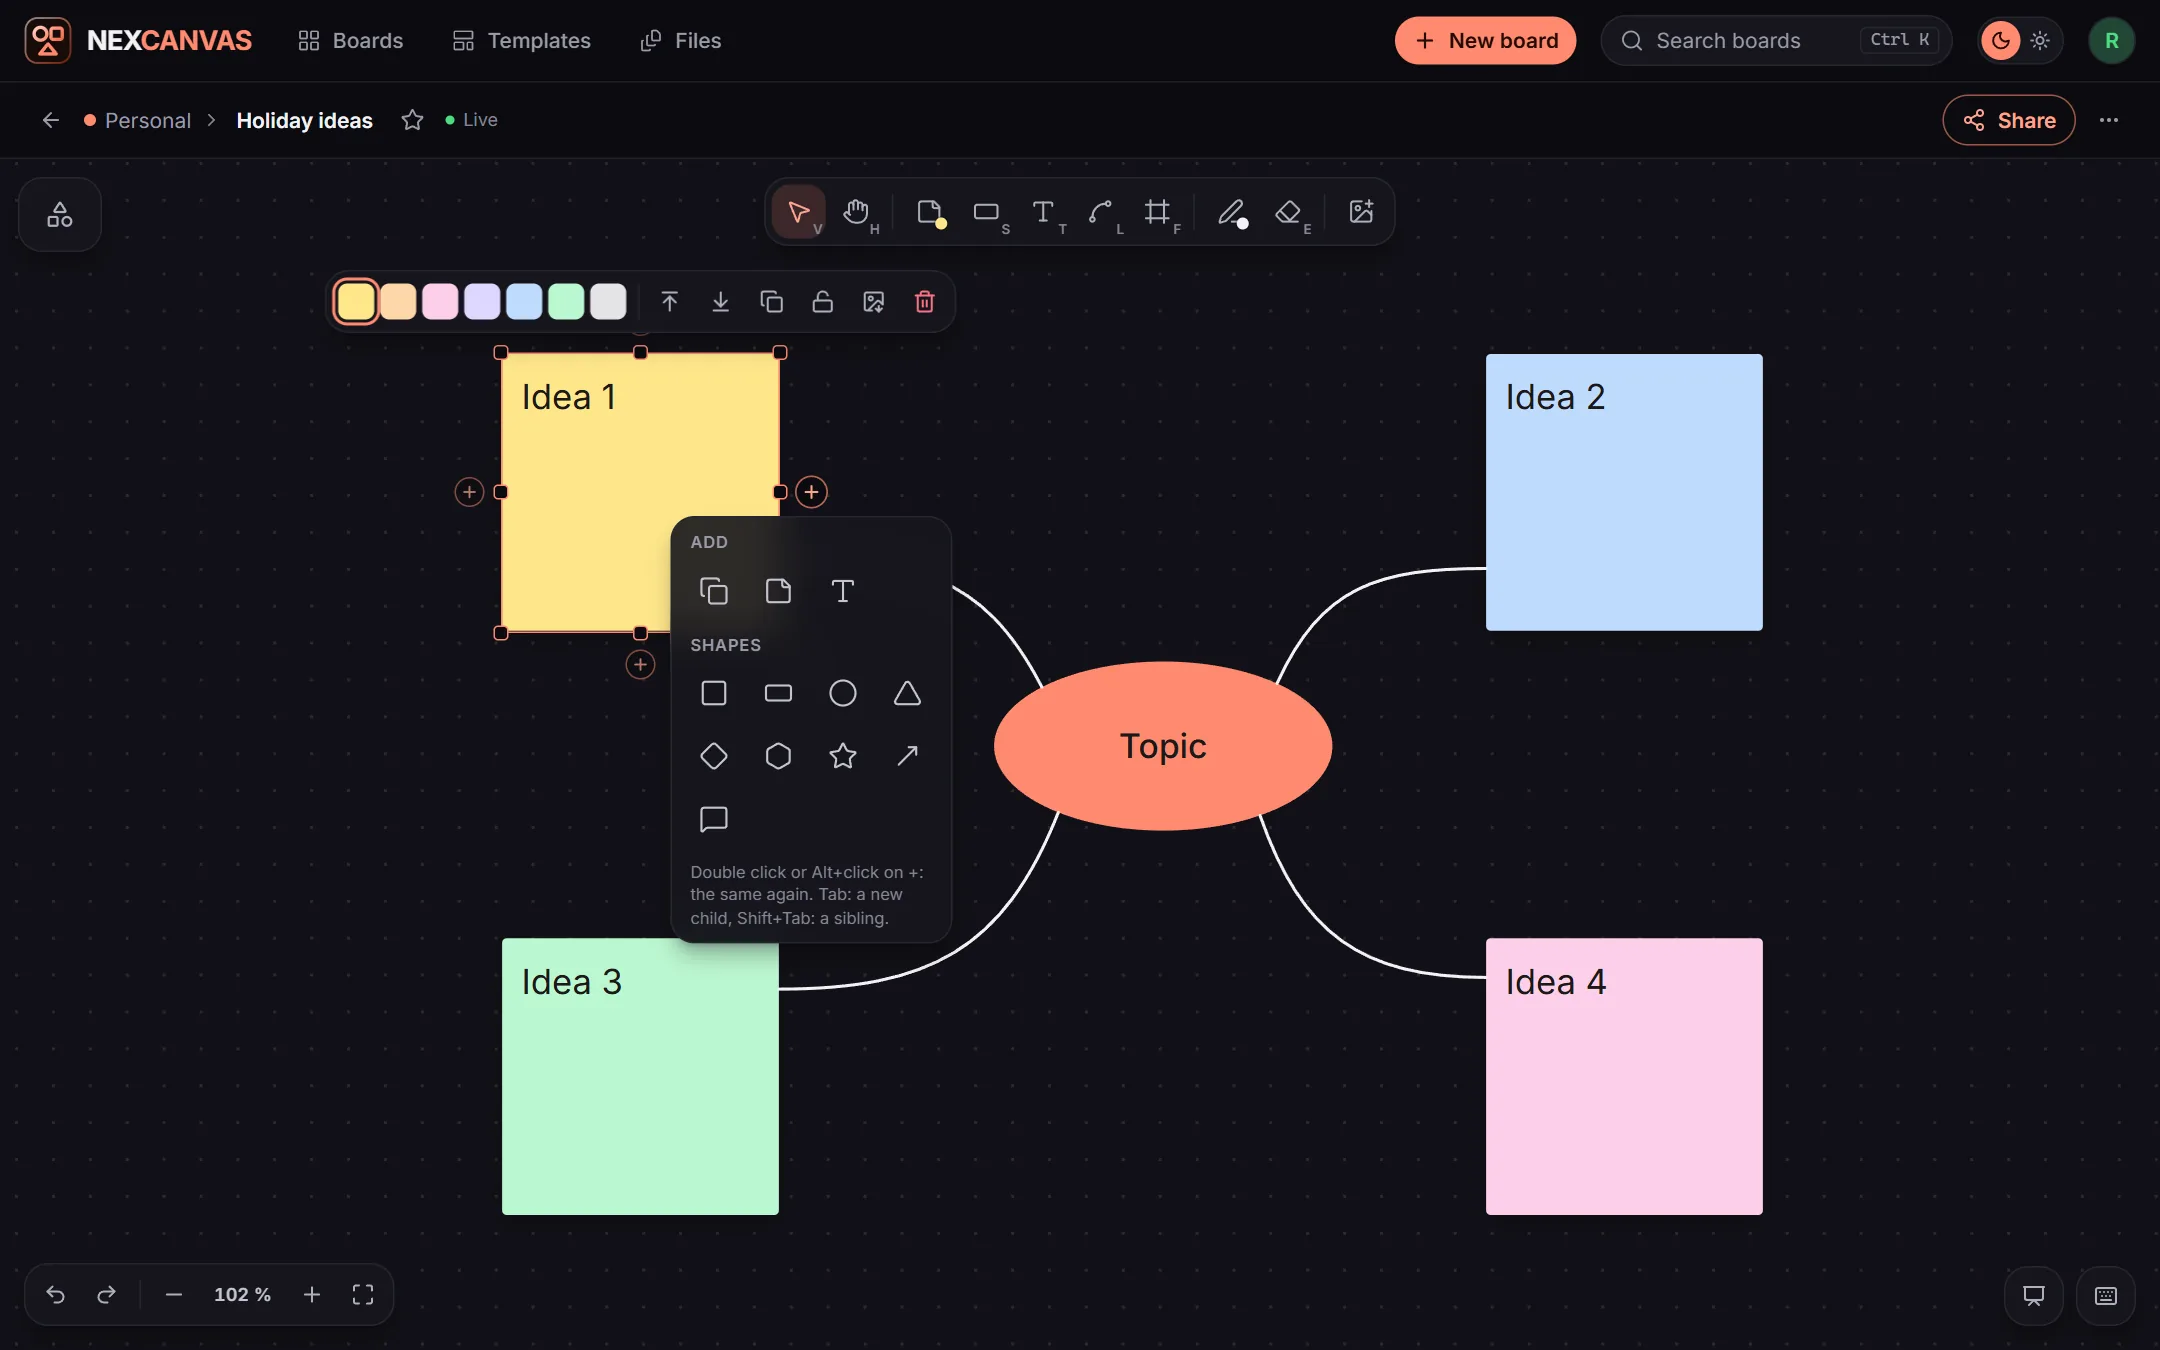Toggle fullscreen fit view
The width and height of the screenshot is (2160, 1350).
(x=363, y=1295)
